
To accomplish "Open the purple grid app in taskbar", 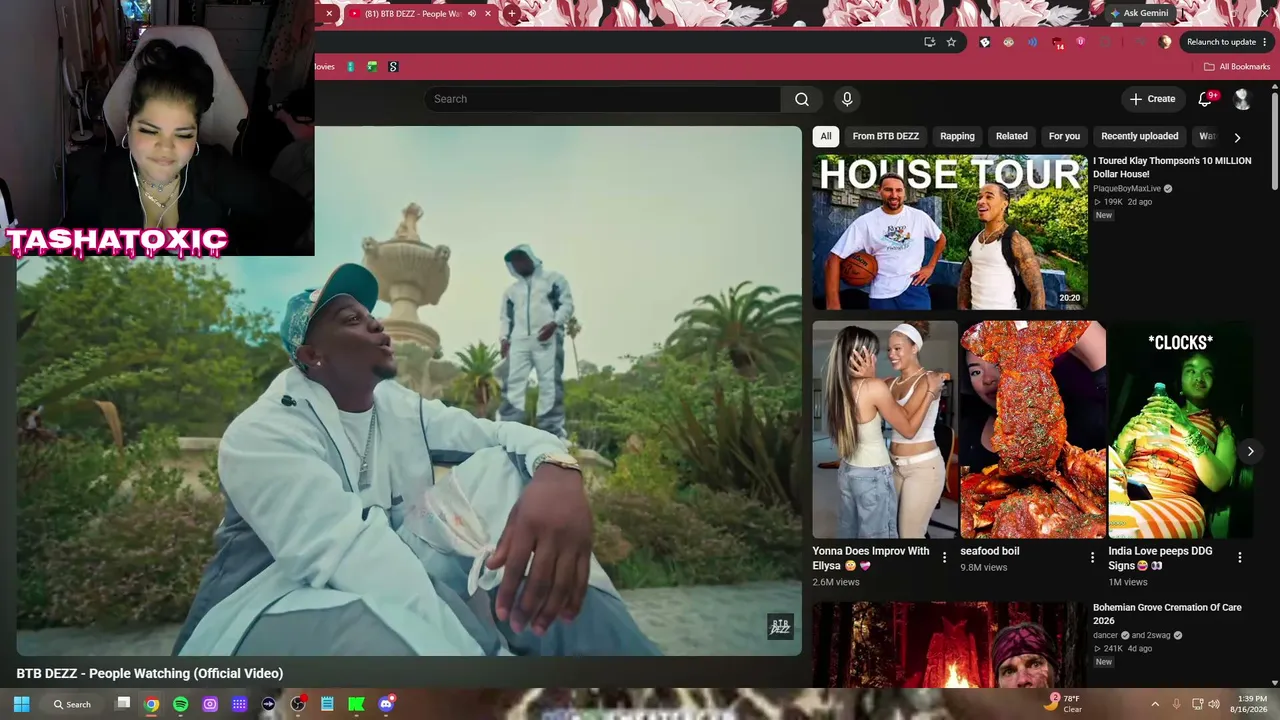I will 239,704.
